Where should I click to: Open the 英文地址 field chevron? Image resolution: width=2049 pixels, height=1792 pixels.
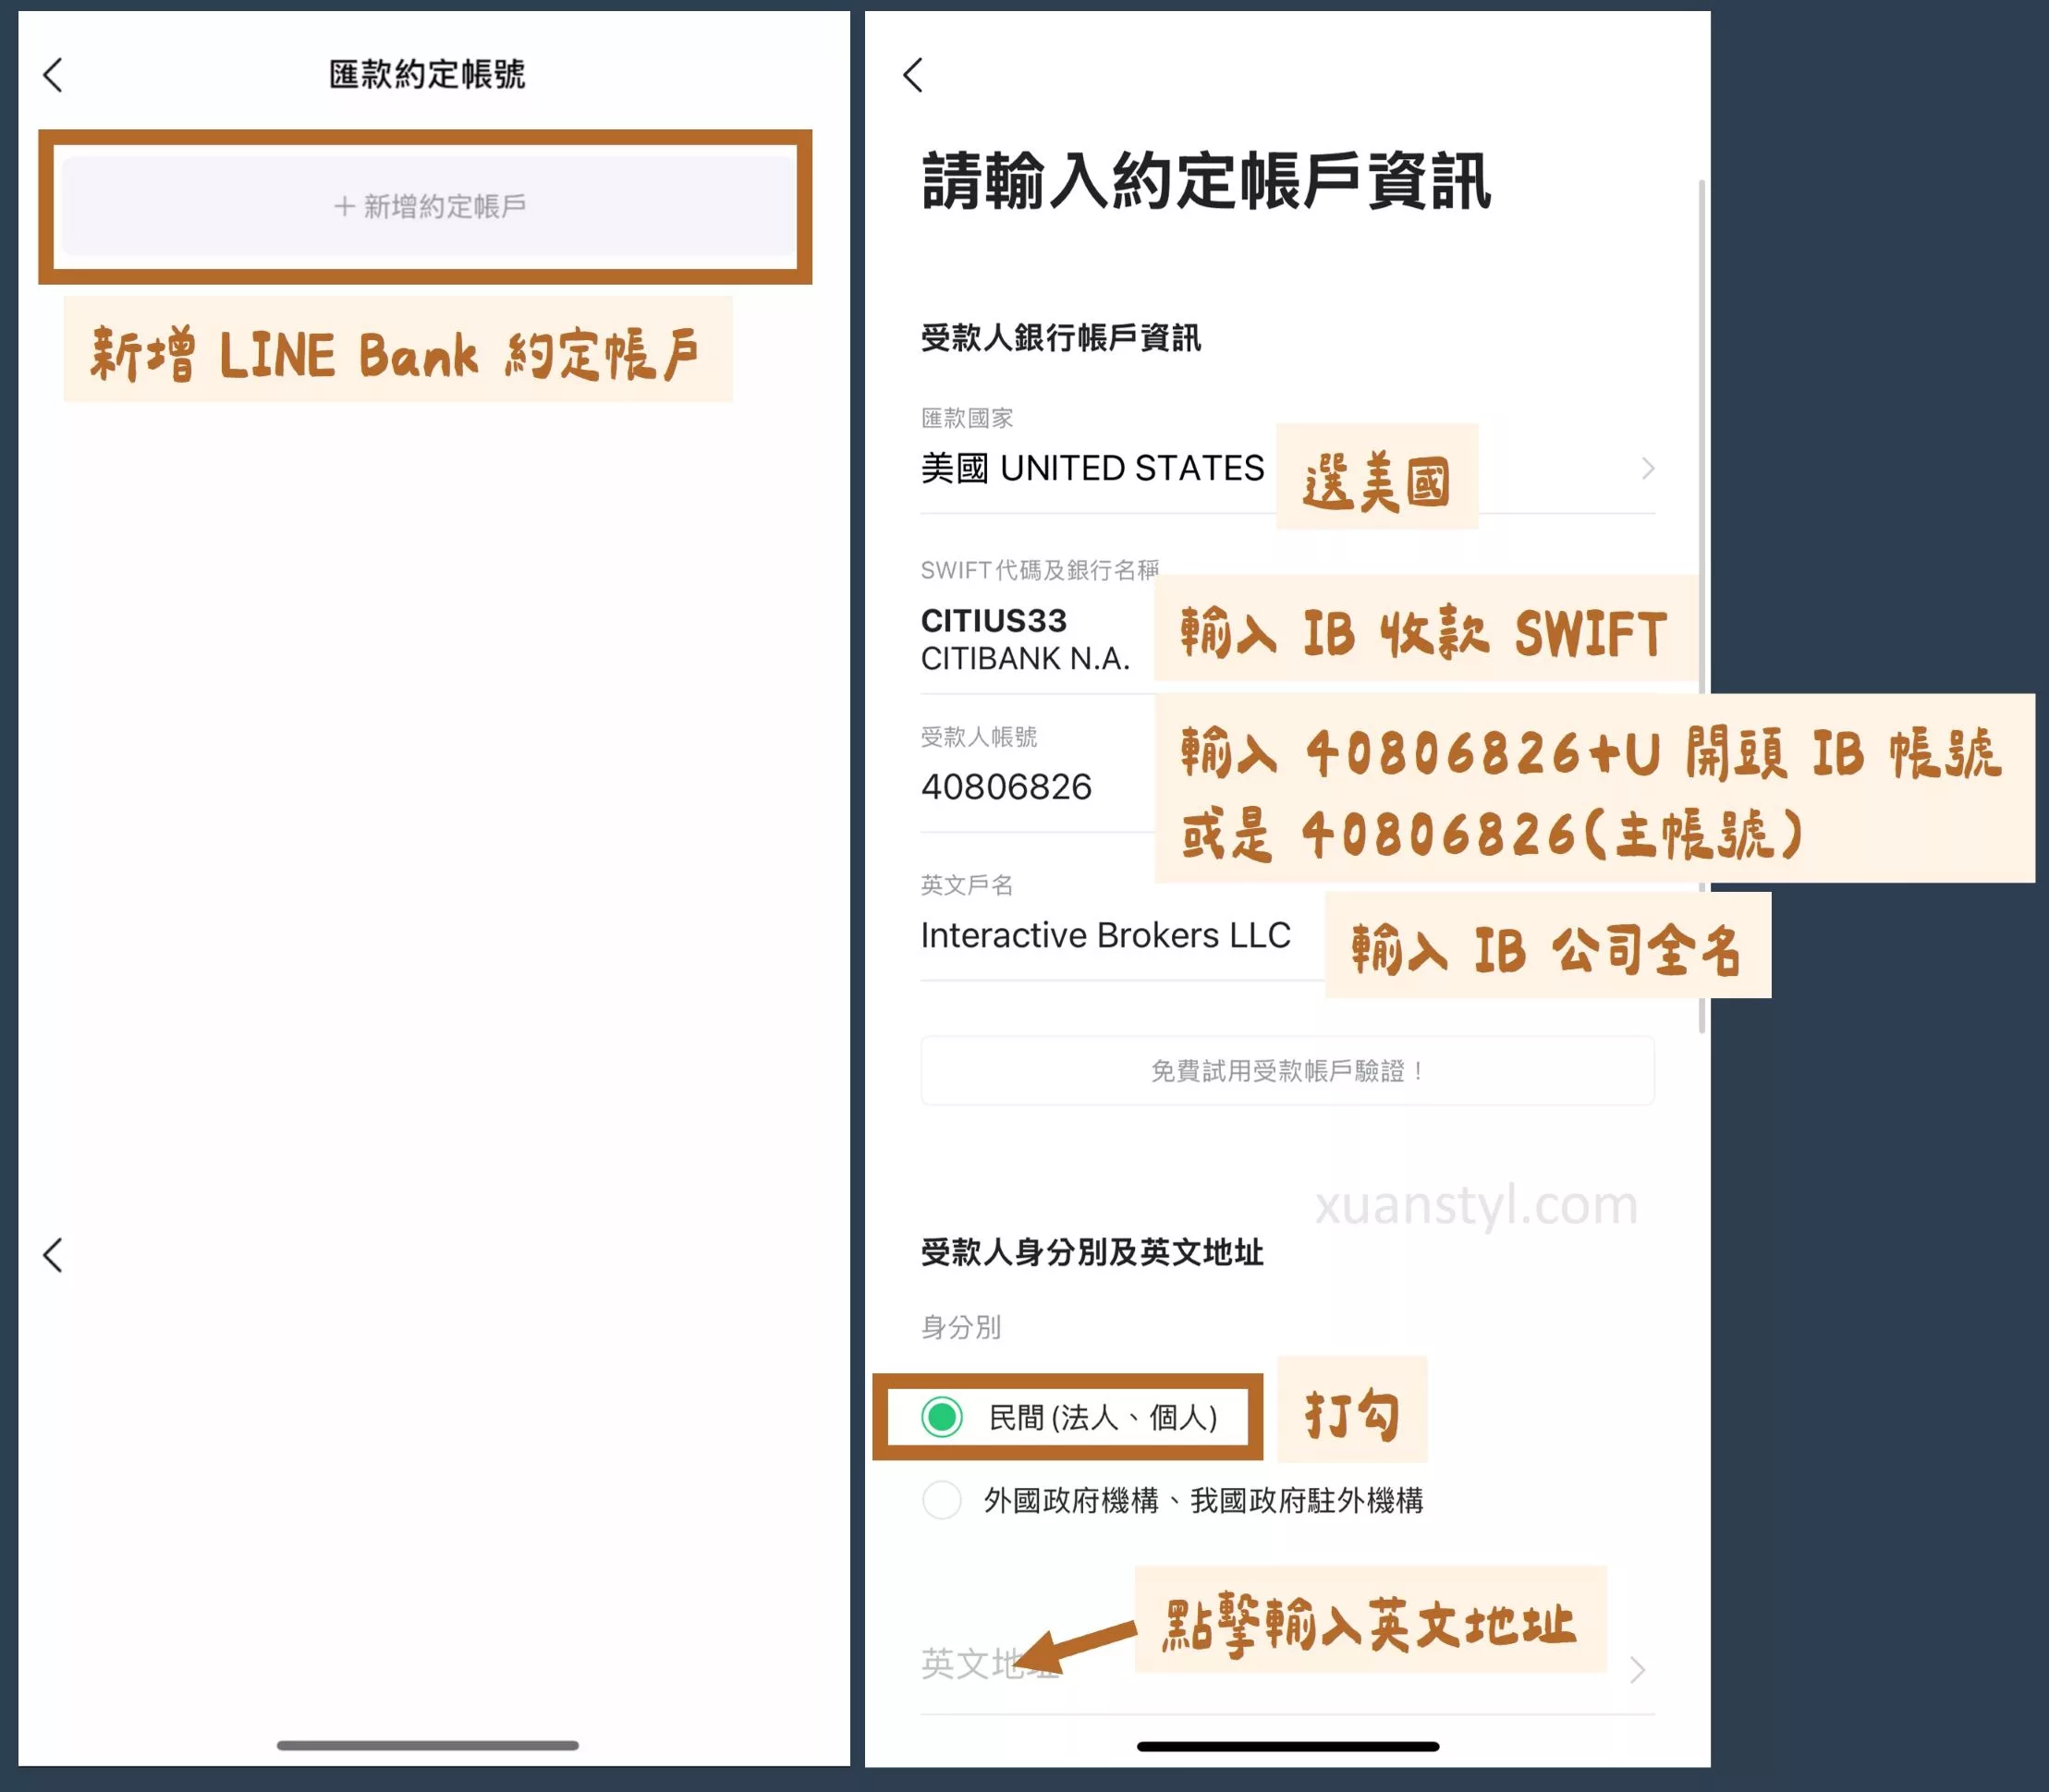(1637, 1669)
